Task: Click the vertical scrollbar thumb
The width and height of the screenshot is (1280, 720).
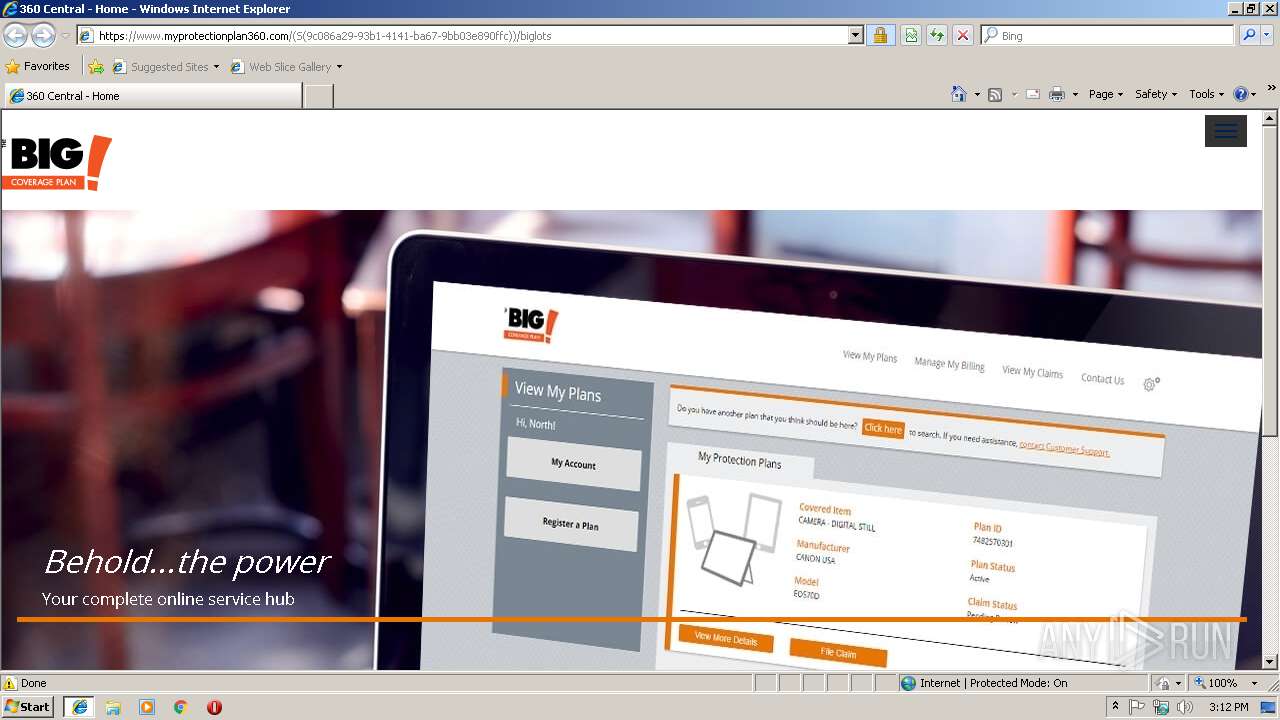Action: (1270, 281)
